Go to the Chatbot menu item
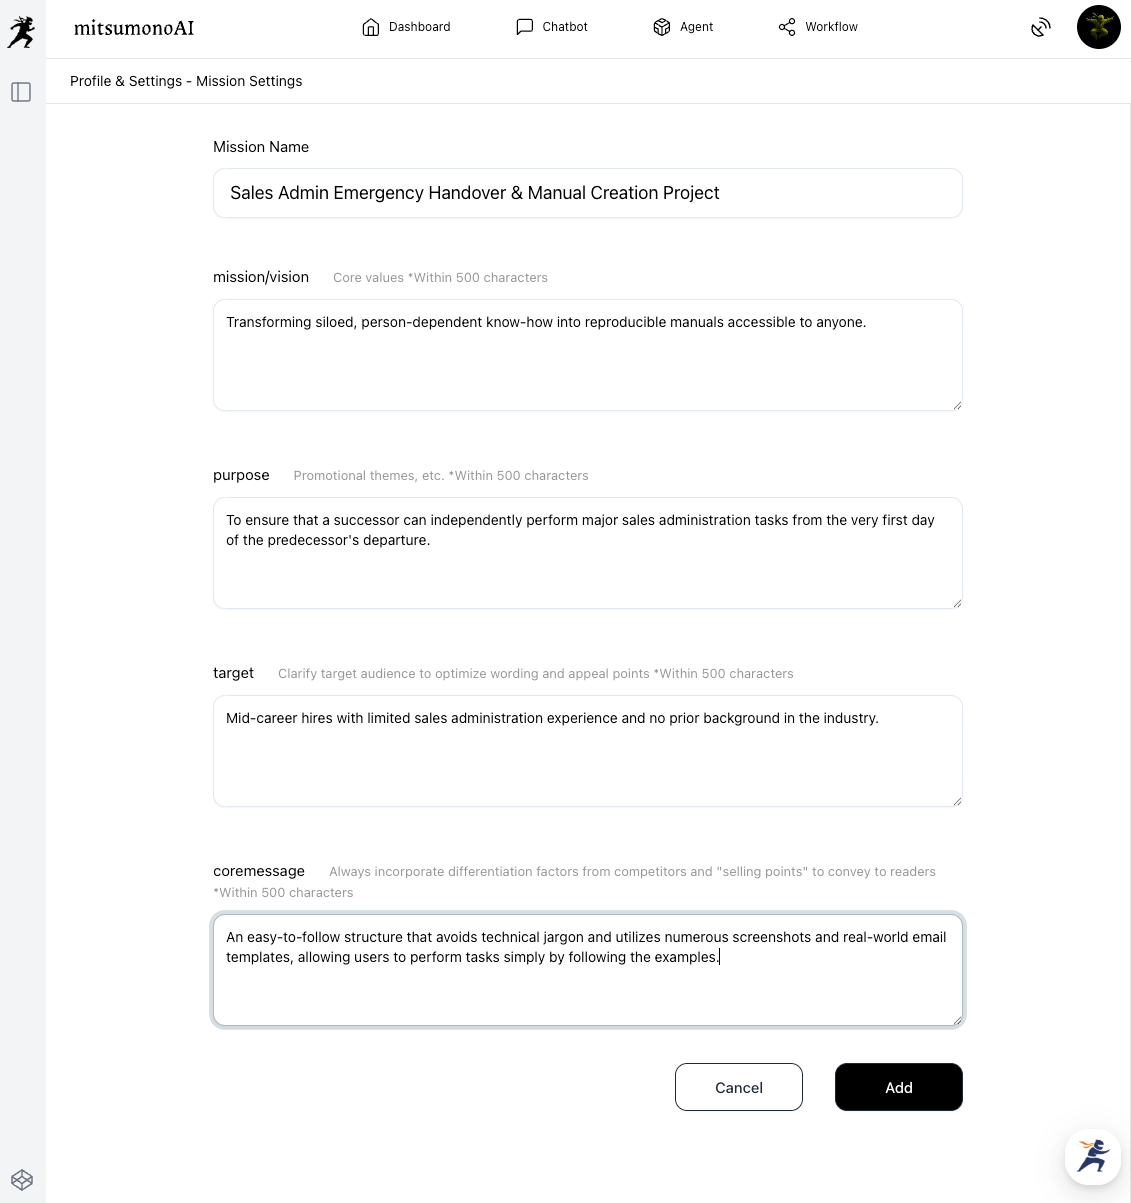Screen dimensions: 1131x1203 click(x=565, y=27)
